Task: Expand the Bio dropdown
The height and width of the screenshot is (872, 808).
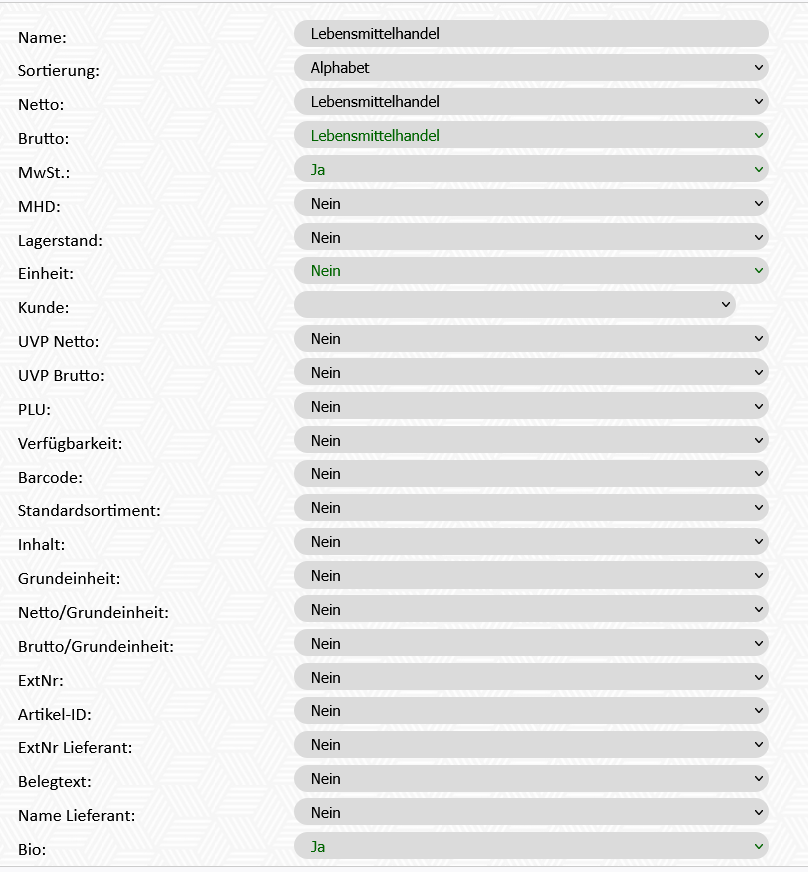Action: point(530,847)
